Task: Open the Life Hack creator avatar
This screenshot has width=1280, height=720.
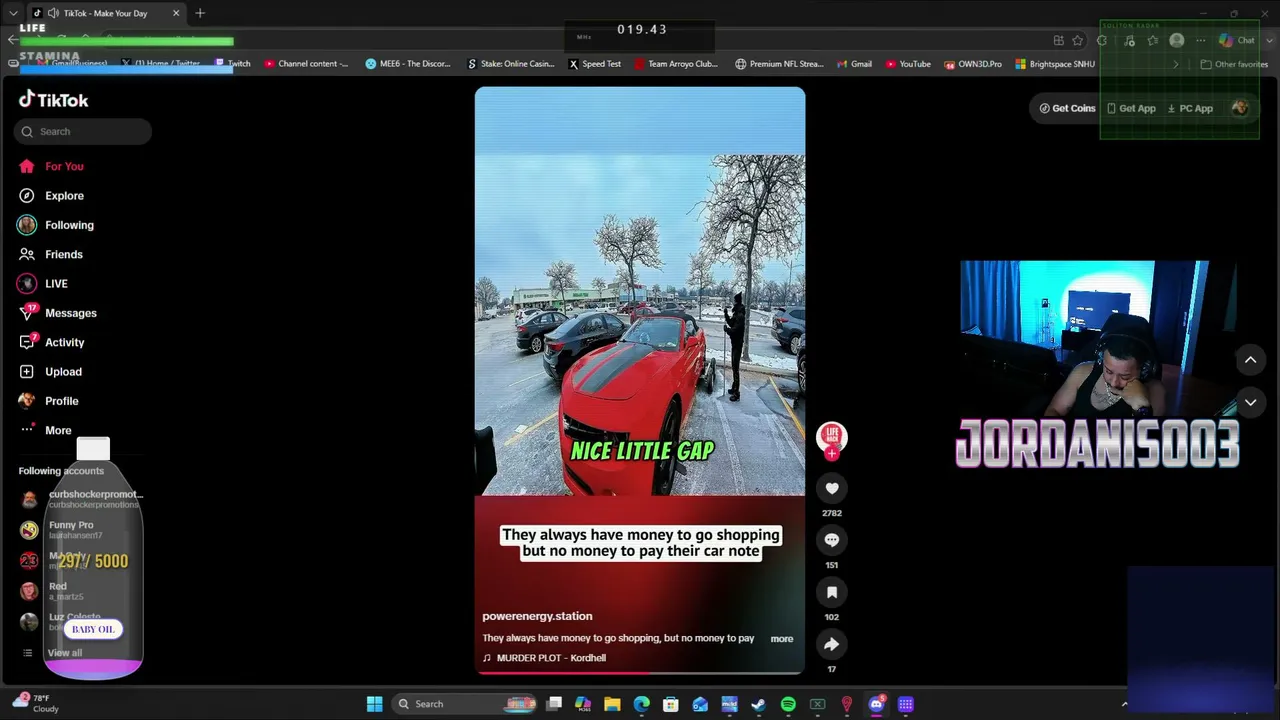Action: point(831,436)
